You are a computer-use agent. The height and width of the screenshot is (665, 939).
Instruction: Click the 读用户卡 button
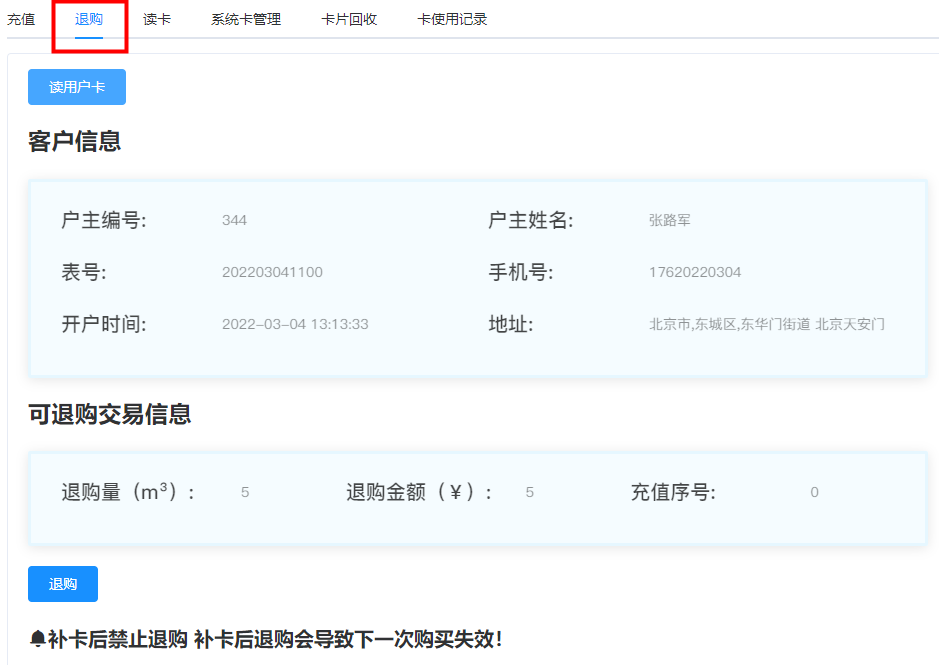click(x=77, y=87)
